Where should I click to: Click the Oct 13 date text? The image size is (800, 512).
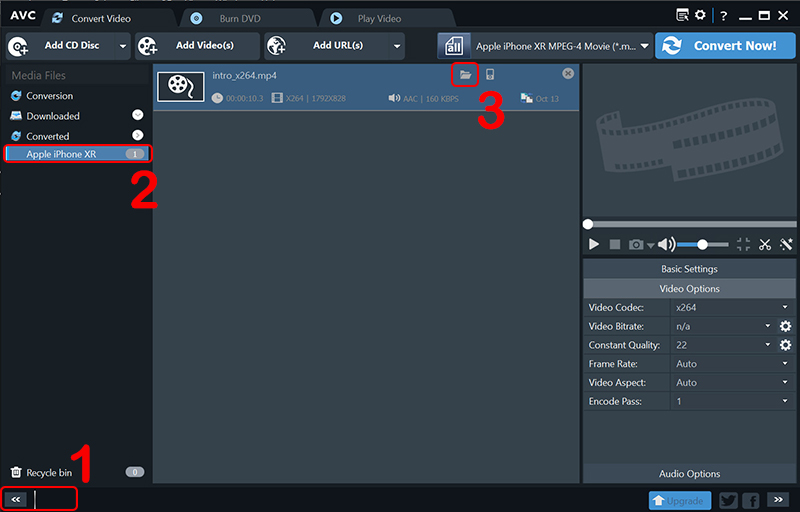pos(547,98)
